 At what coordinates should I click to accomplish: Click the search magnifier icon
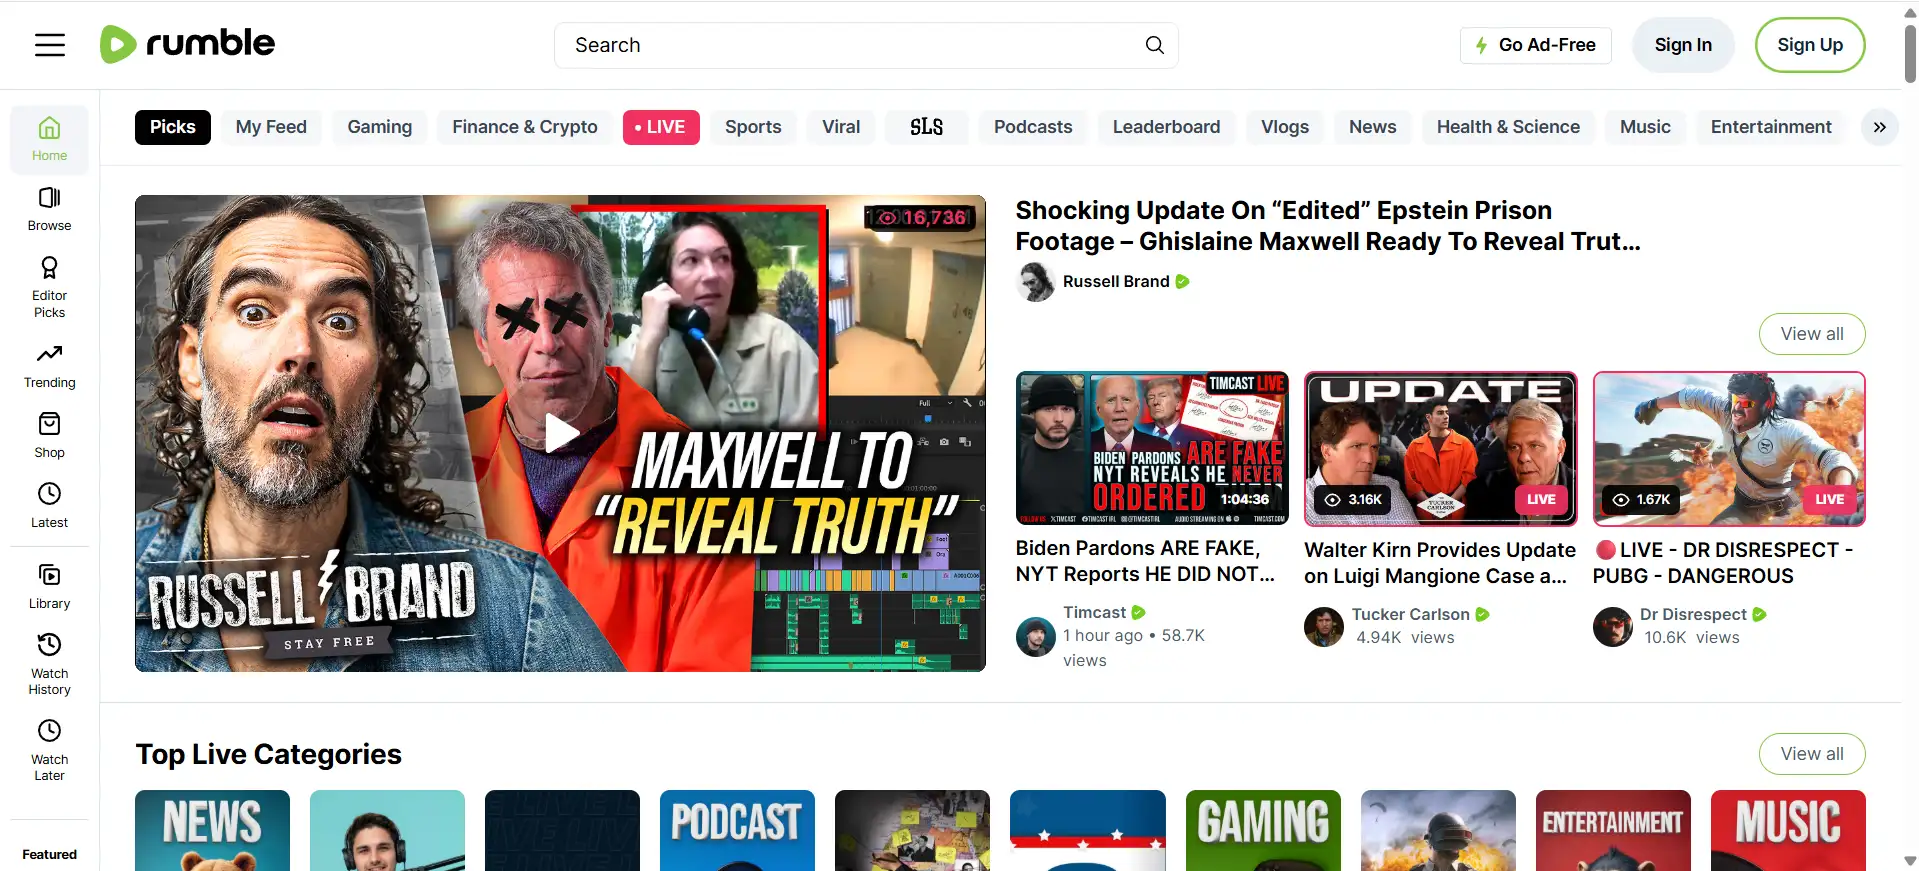1154,45
